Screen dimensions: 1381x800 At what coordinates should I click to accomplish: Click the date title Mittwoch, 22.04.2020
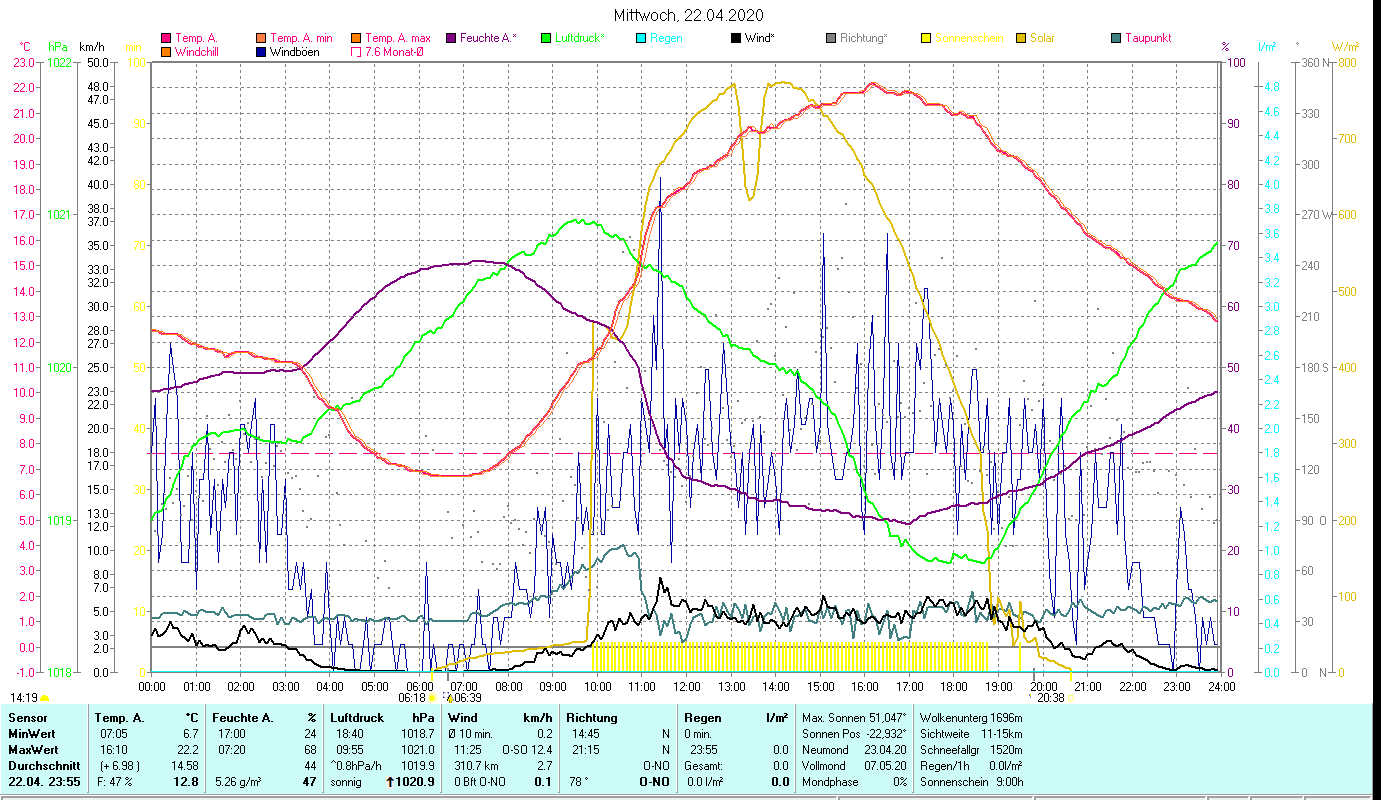point(689,15)
